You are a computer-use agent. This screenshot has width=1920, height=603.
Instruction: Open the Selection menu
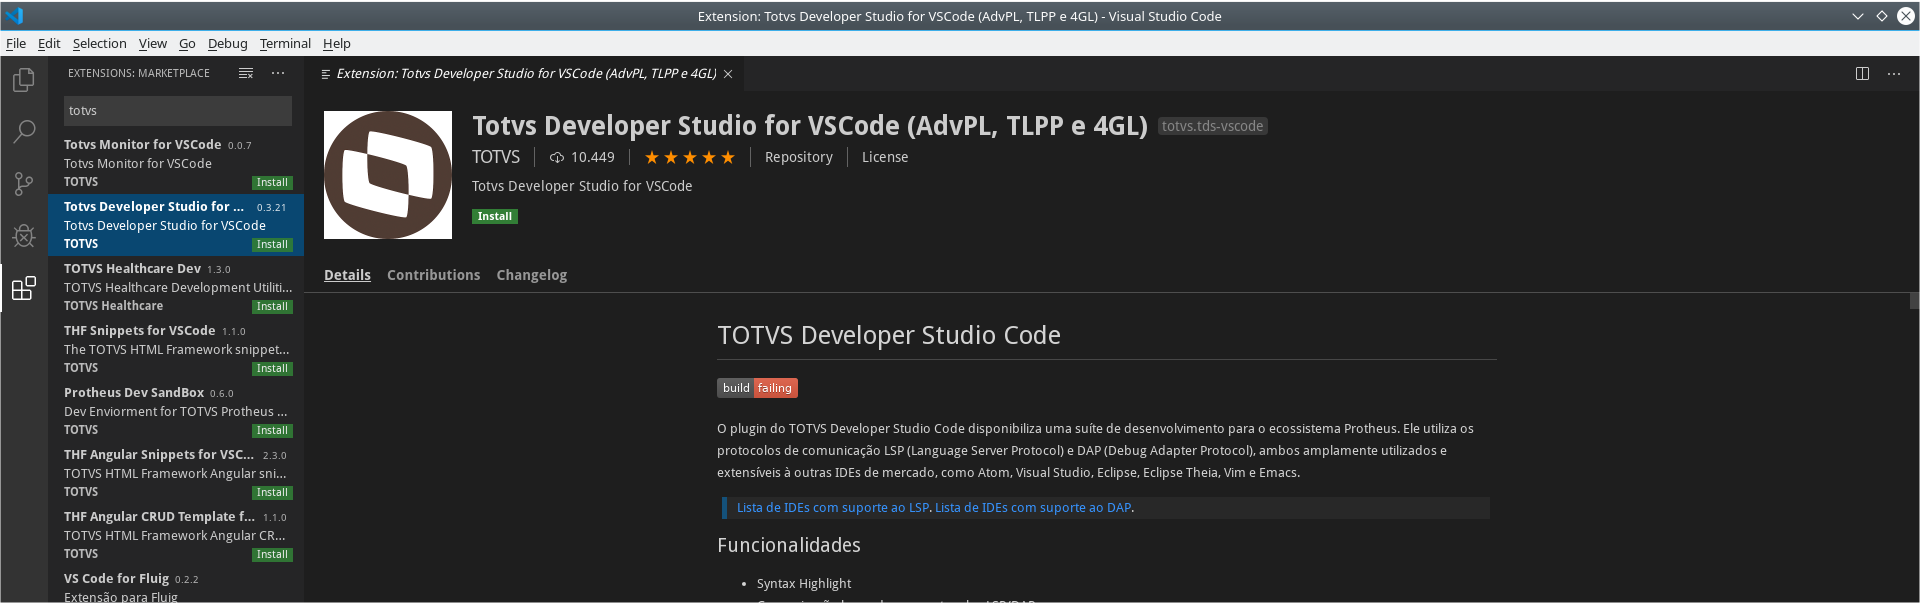coord(99,43)
